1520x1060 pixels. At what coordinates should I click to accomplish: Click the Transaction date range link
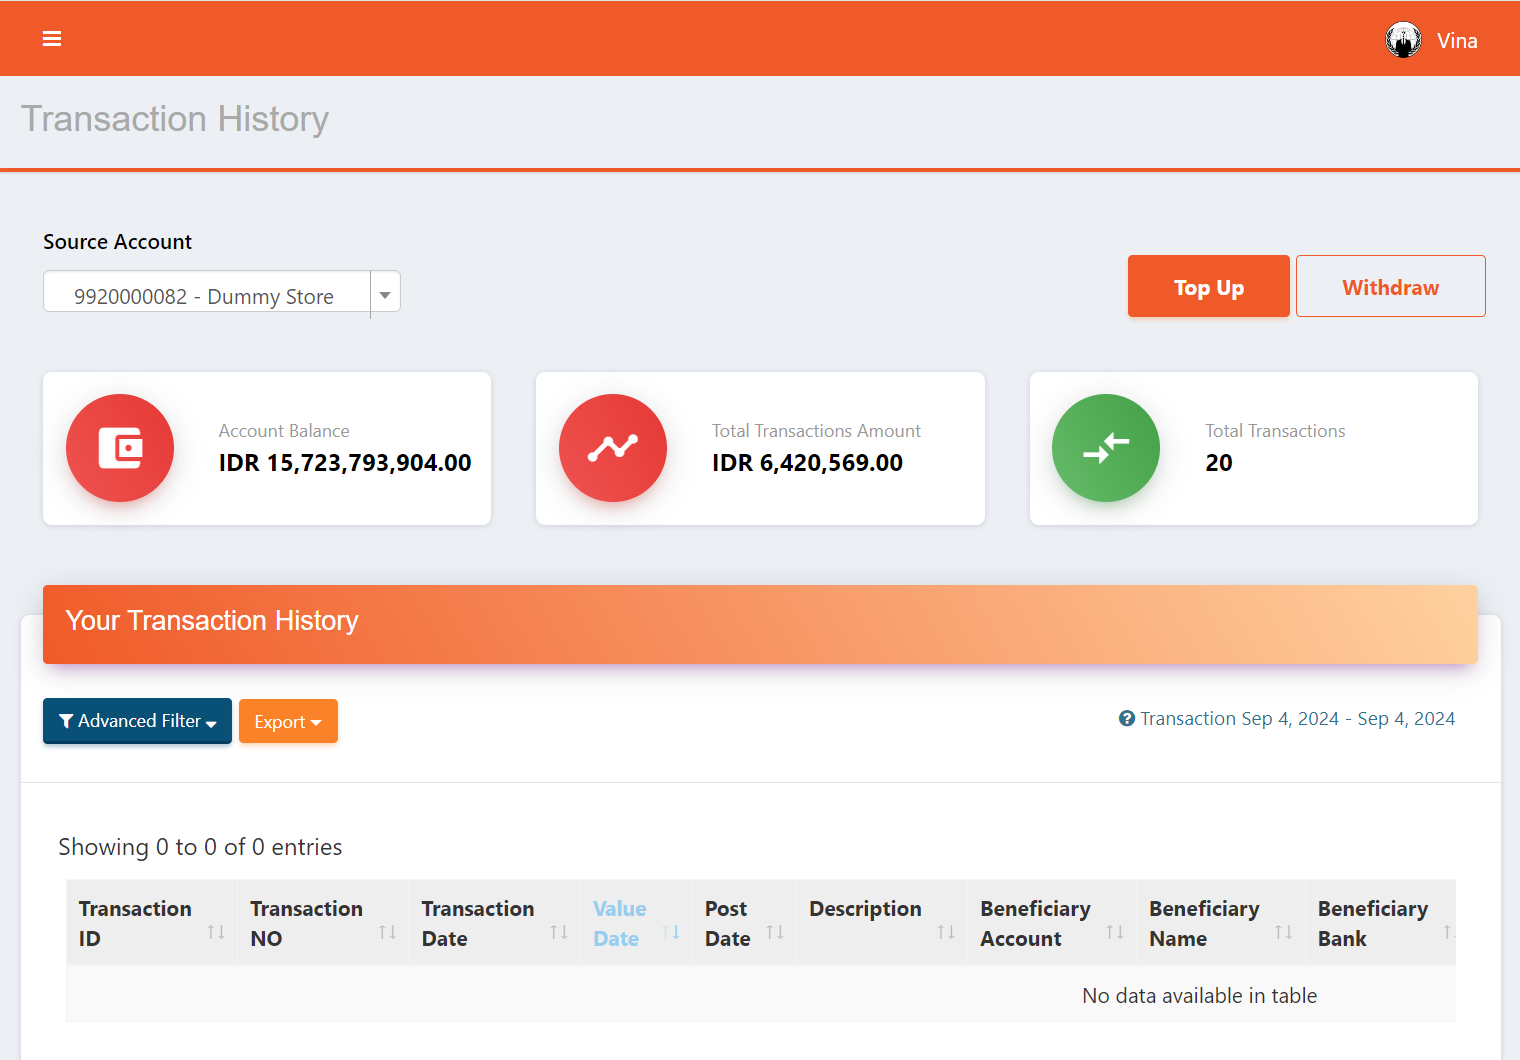(x=1297, y=719)
